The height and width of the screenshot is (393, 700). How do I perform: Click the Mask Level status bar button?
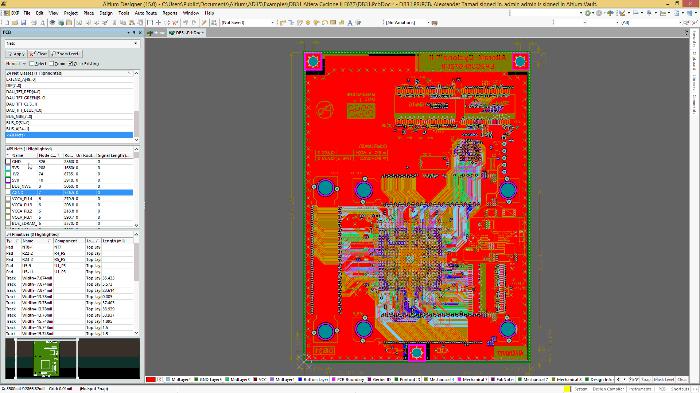(662, 380)
